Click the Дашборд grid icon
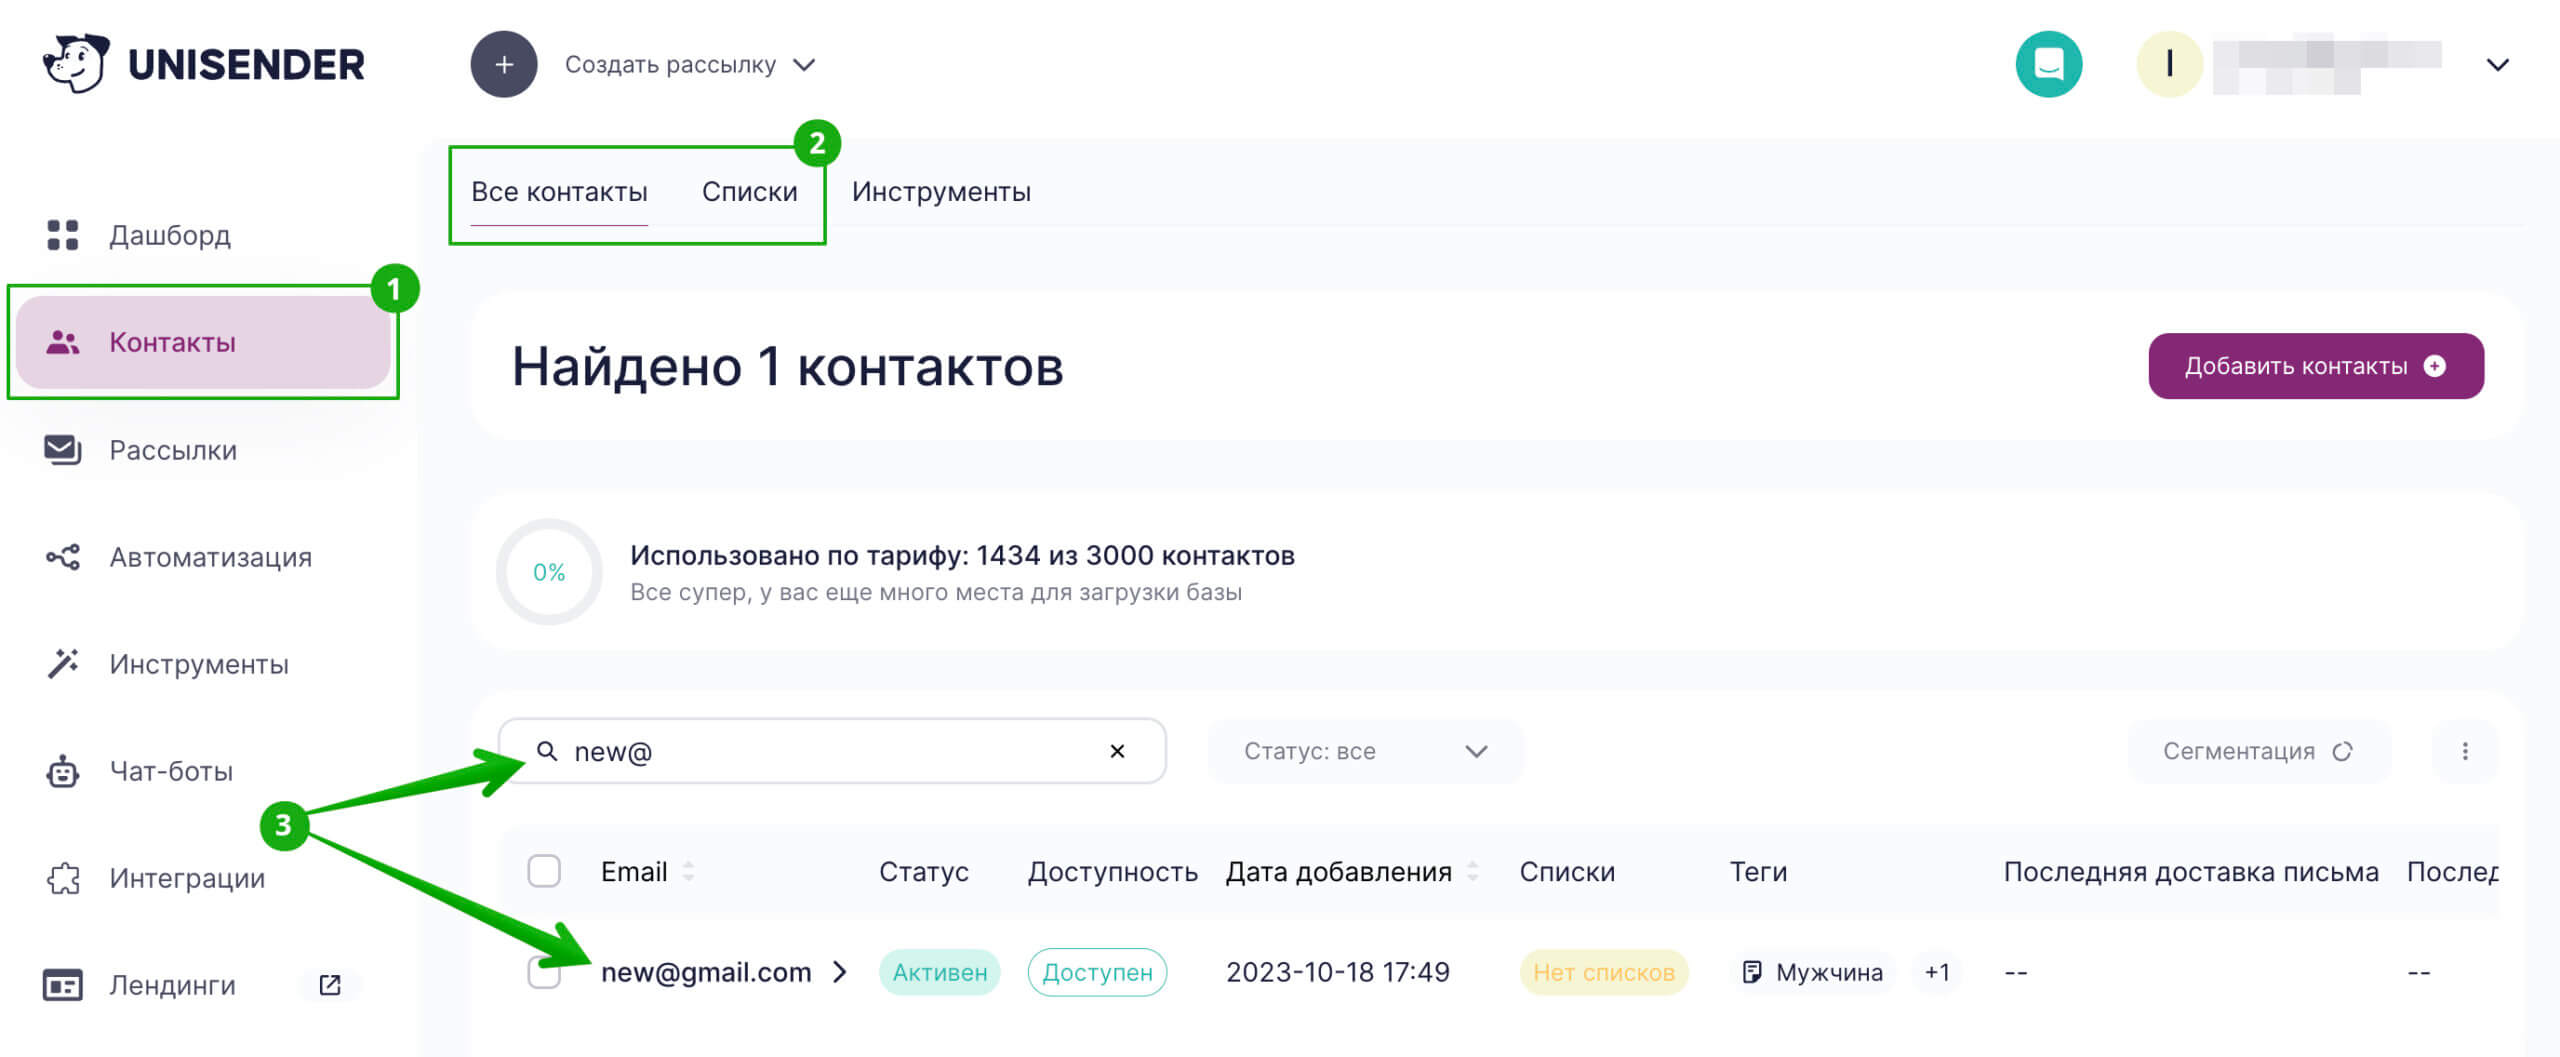This screenshot has width=2560, height=1057. point(62,235)
